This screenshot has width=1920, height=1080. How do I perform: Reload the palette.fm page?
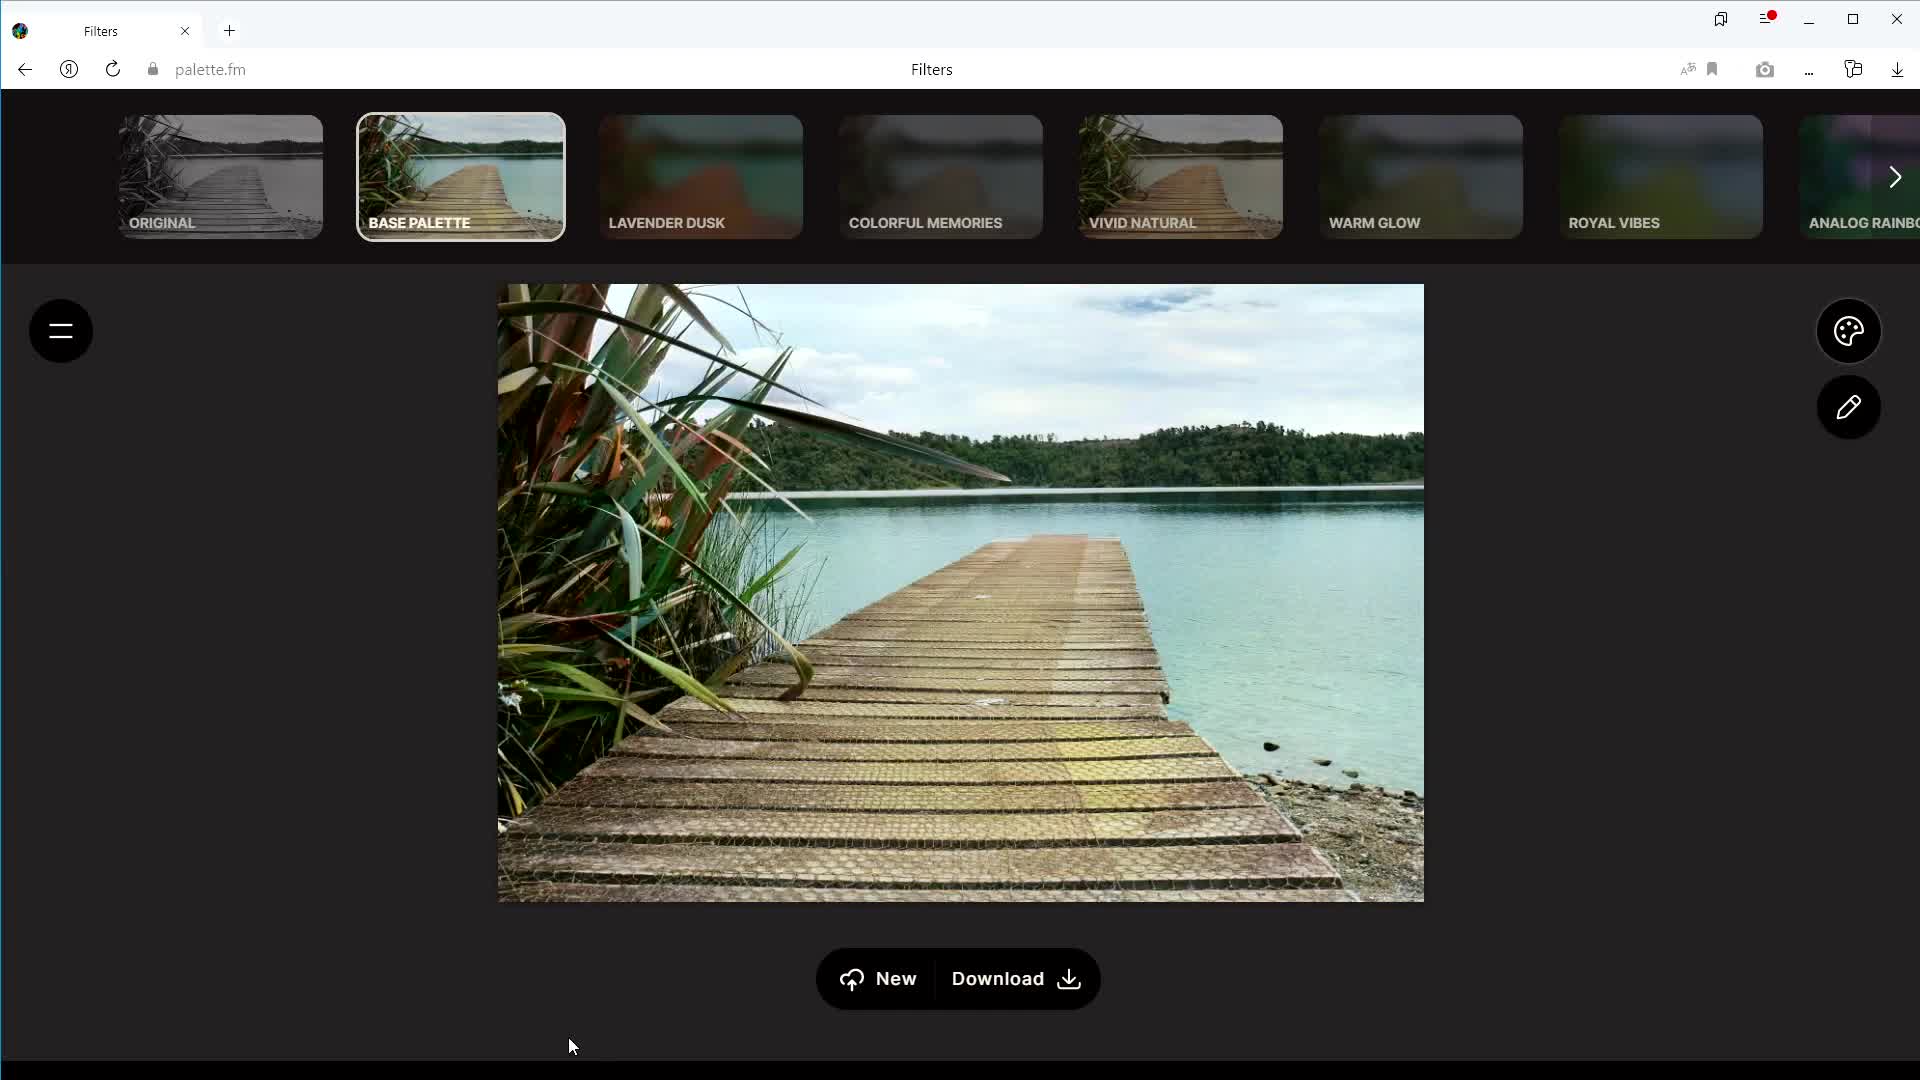point(113,69)
